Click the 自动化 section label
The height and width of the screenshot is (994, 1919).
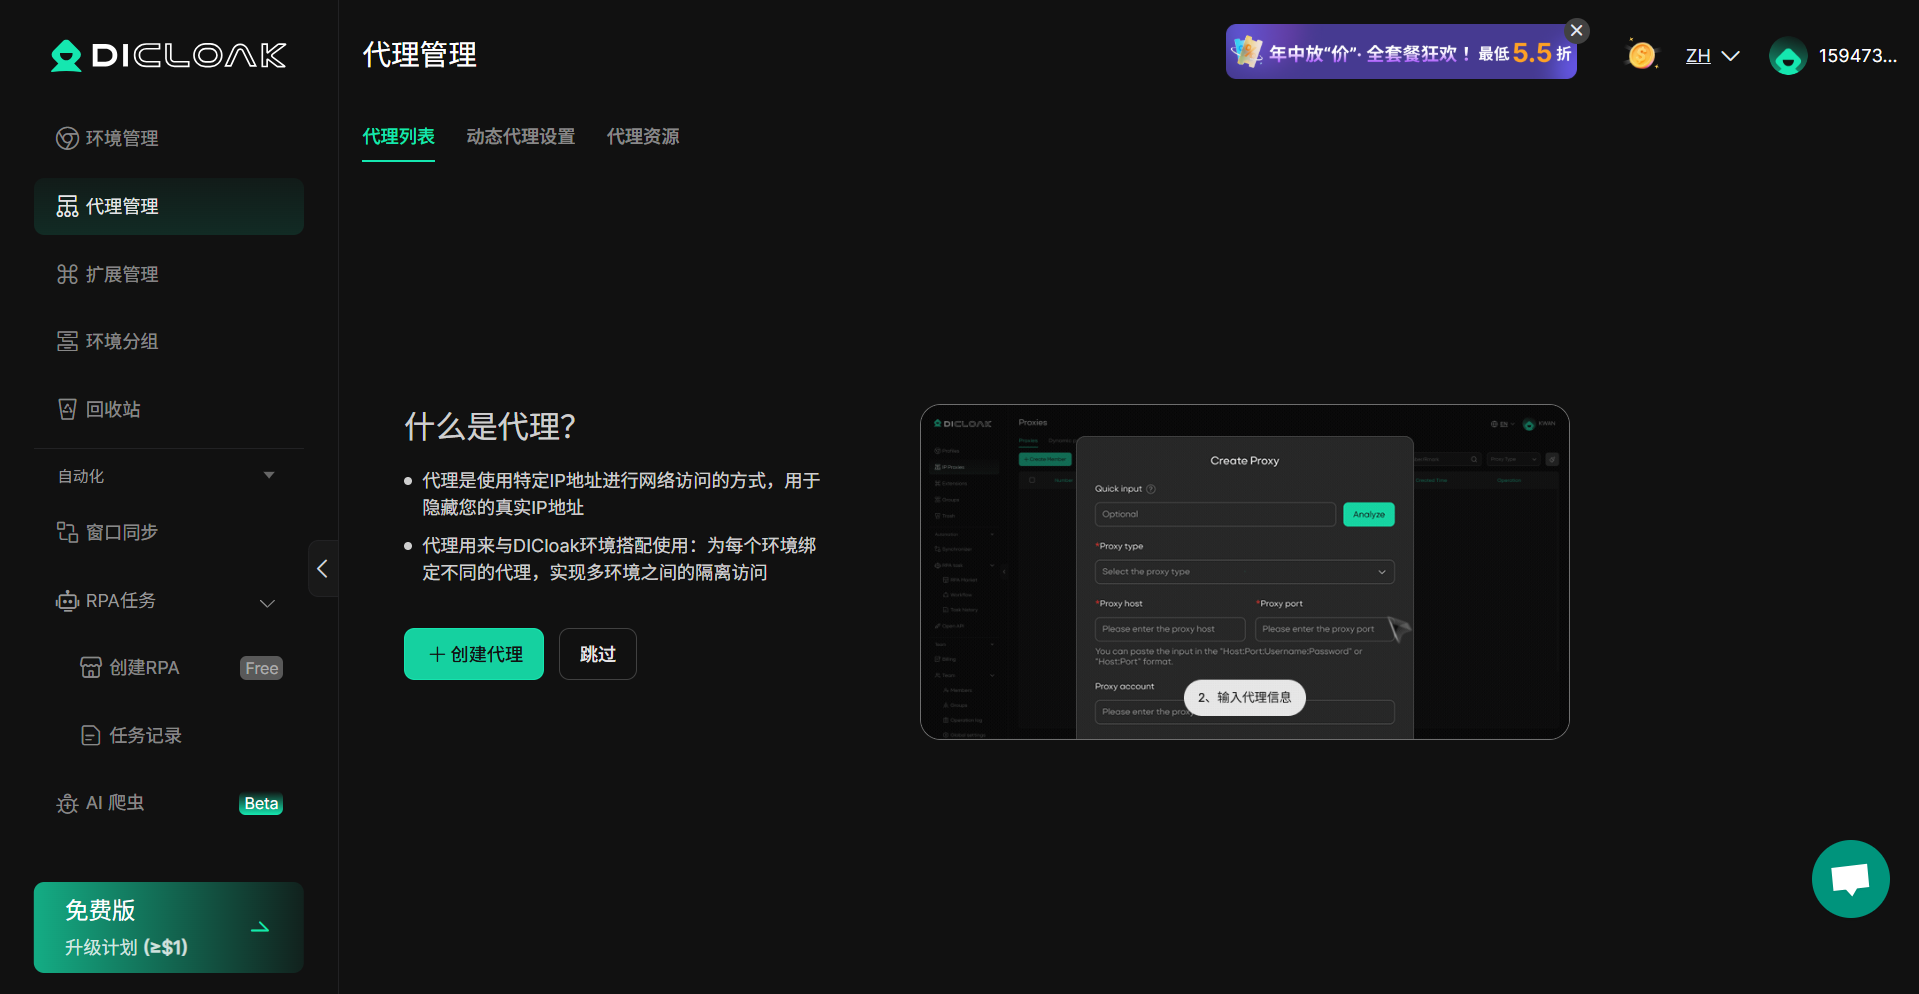(81, 476)
